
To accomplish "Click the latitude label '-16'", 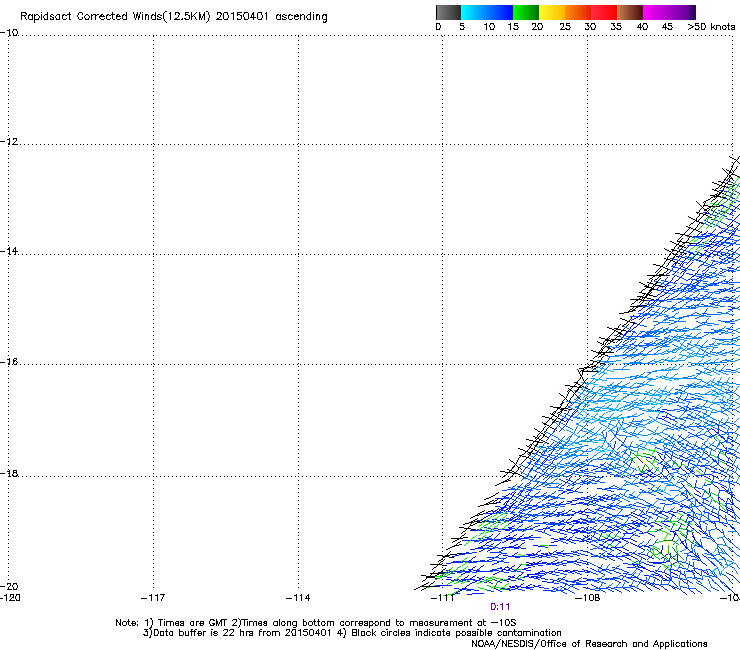I will pos(9,362).
